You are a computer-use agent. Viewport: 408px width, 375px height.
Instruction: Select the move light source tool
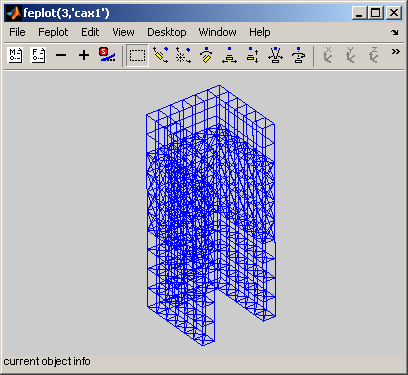coord(183,55)
